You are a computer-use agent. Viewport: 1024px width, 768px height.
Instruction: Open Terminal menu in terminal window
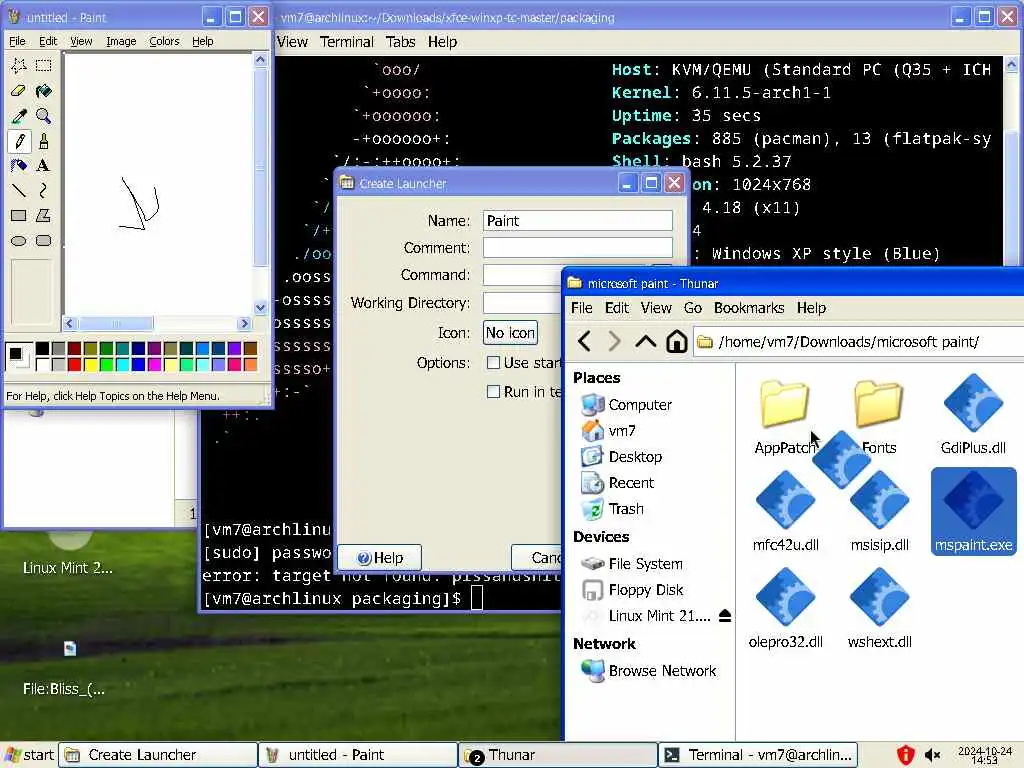[x=346, y=42]
